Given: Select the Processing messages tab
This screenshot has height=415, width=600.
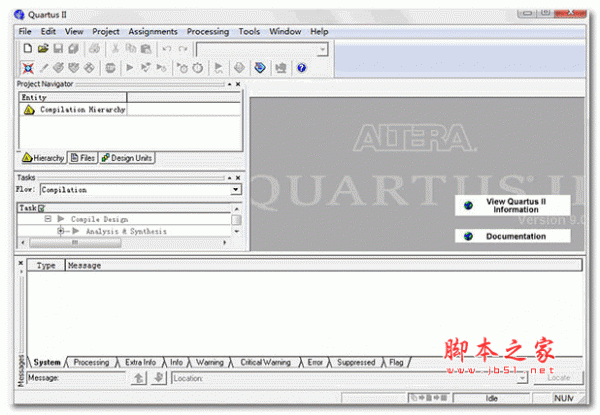Looking at the screenshot, I should 91,362.
